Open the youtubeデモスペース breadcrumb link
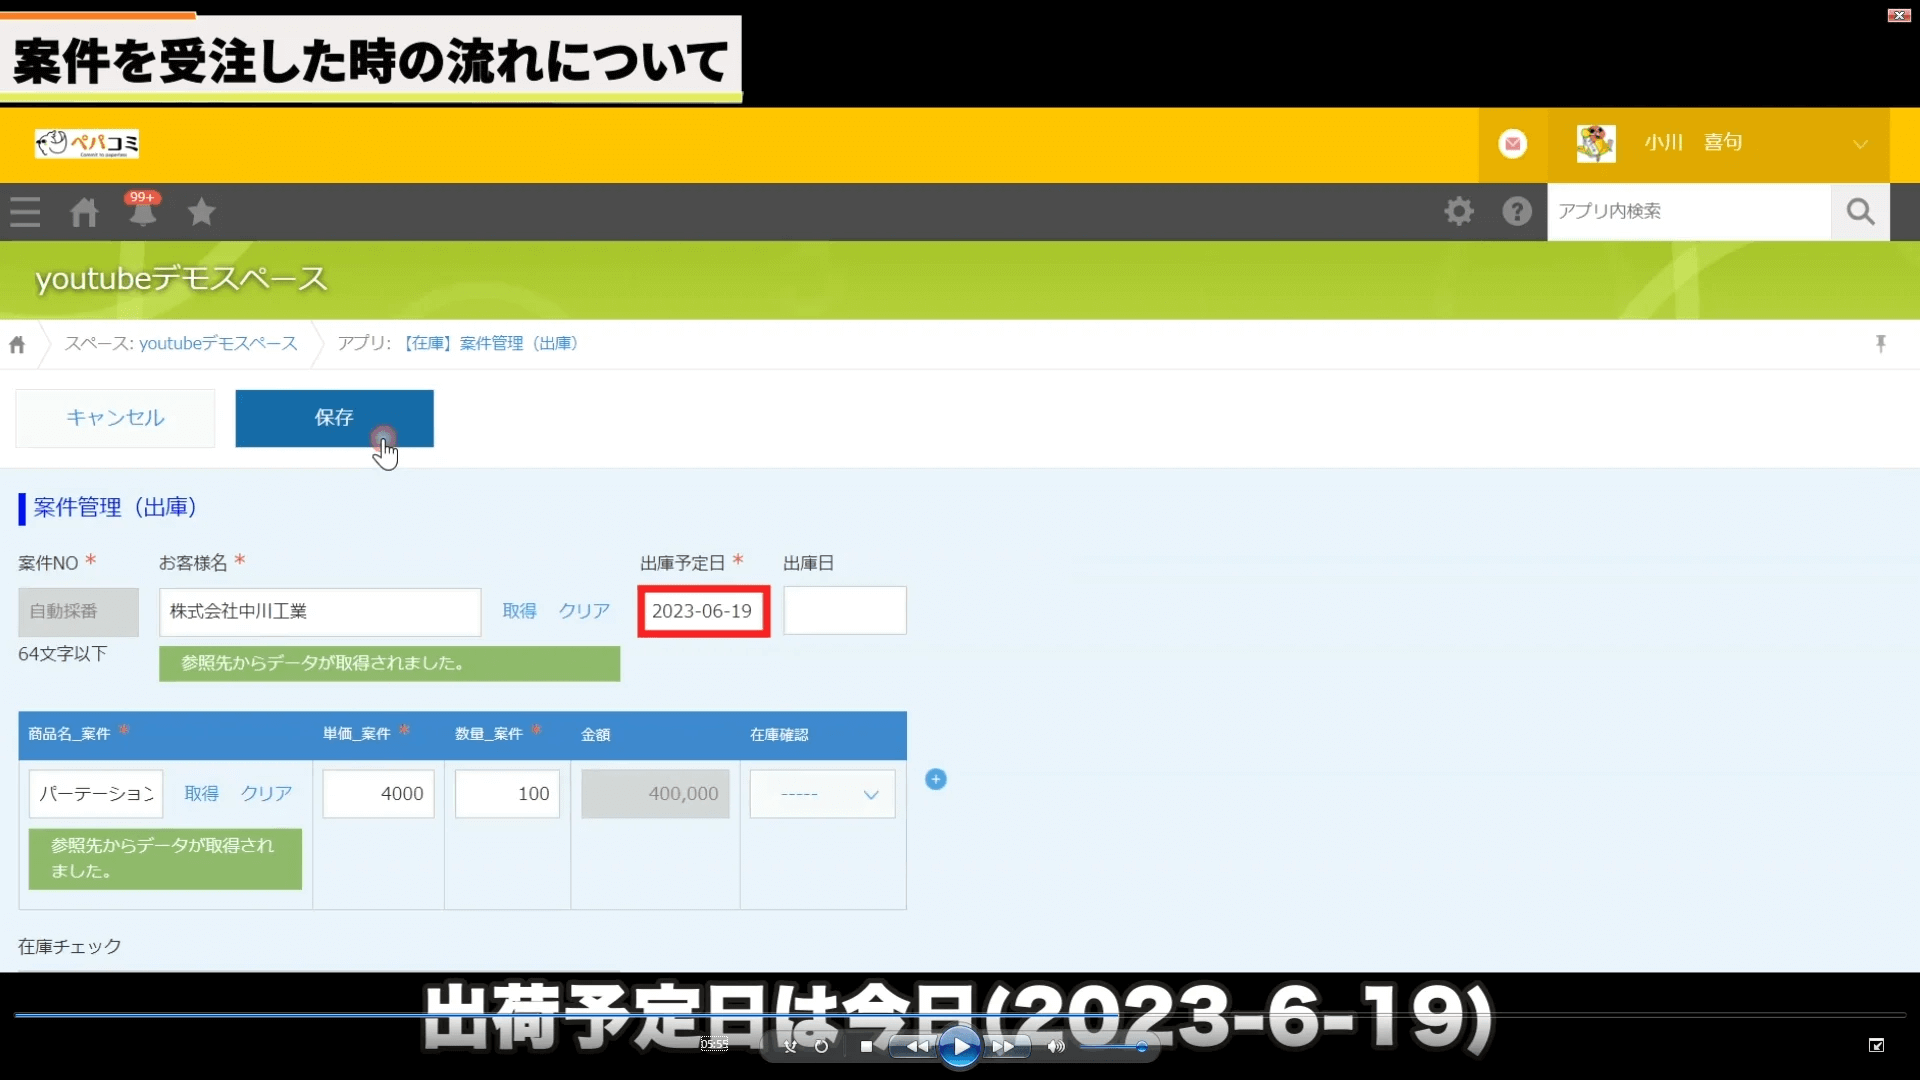Screen dimensions: 1920x1080 (218, 343)
